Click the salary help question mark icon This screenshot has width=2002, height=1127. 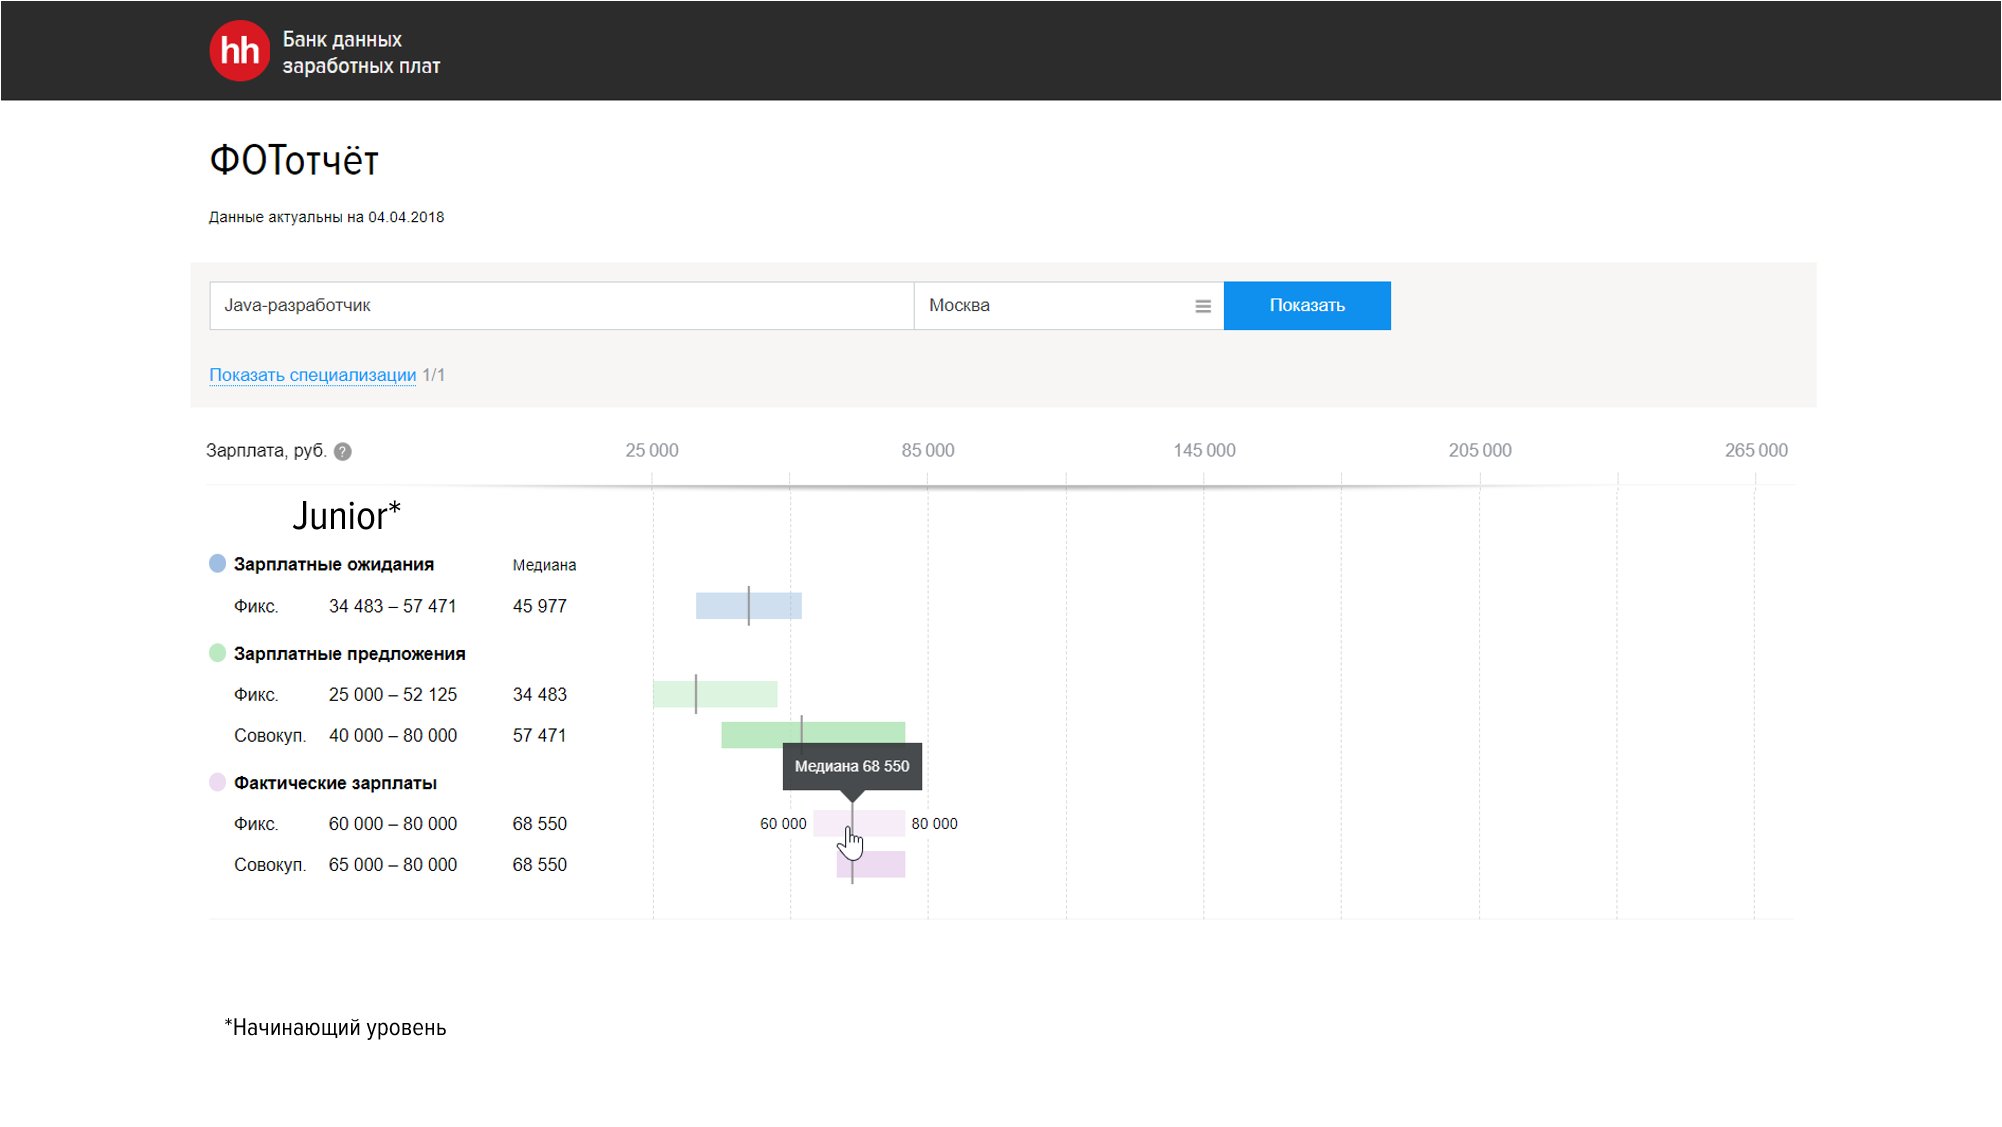pyautogui.click(x=343, y=452)
